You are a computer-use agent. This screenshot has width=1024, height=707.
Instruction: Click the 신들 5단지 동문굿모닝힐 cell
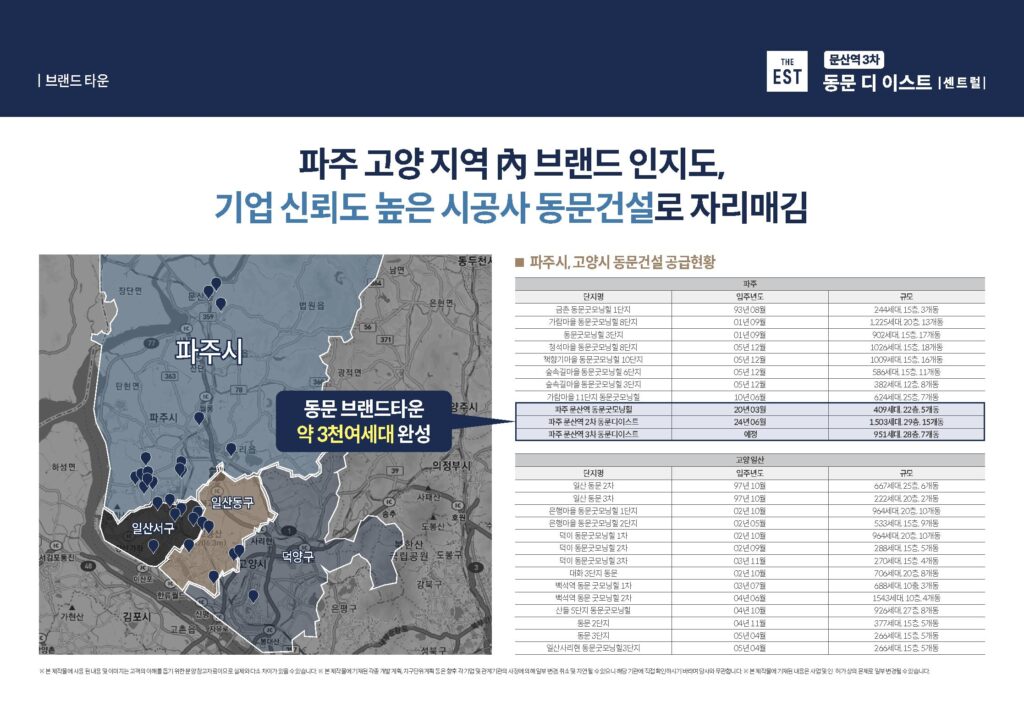point(593,610)
